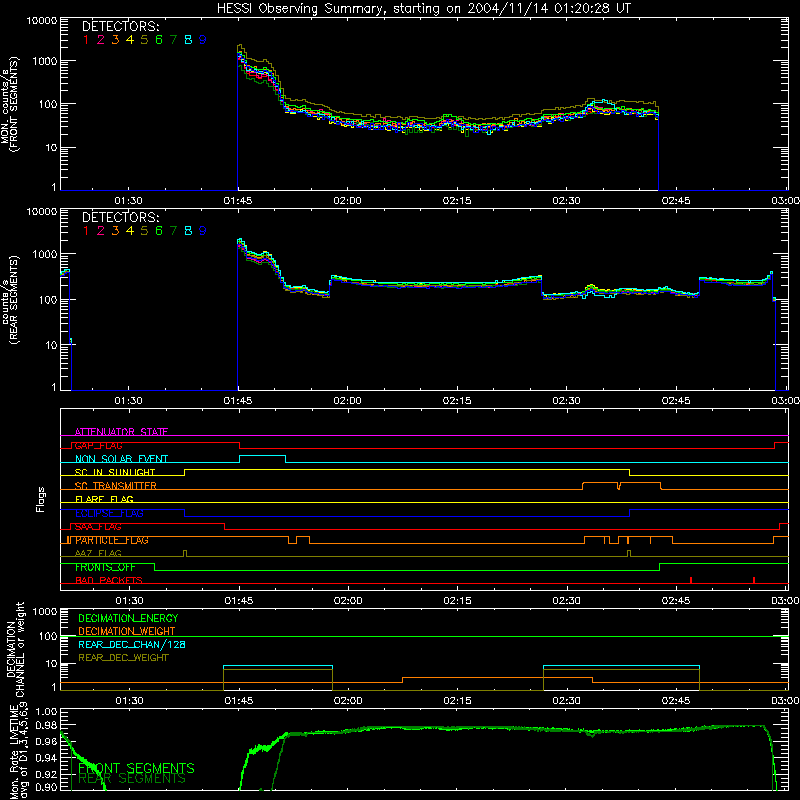The width and height of the screenshot is (800, 800).
Task: Click the DECIMATION_ENERGY legend label
Action: pyautogui.click(x=128, y=618)
